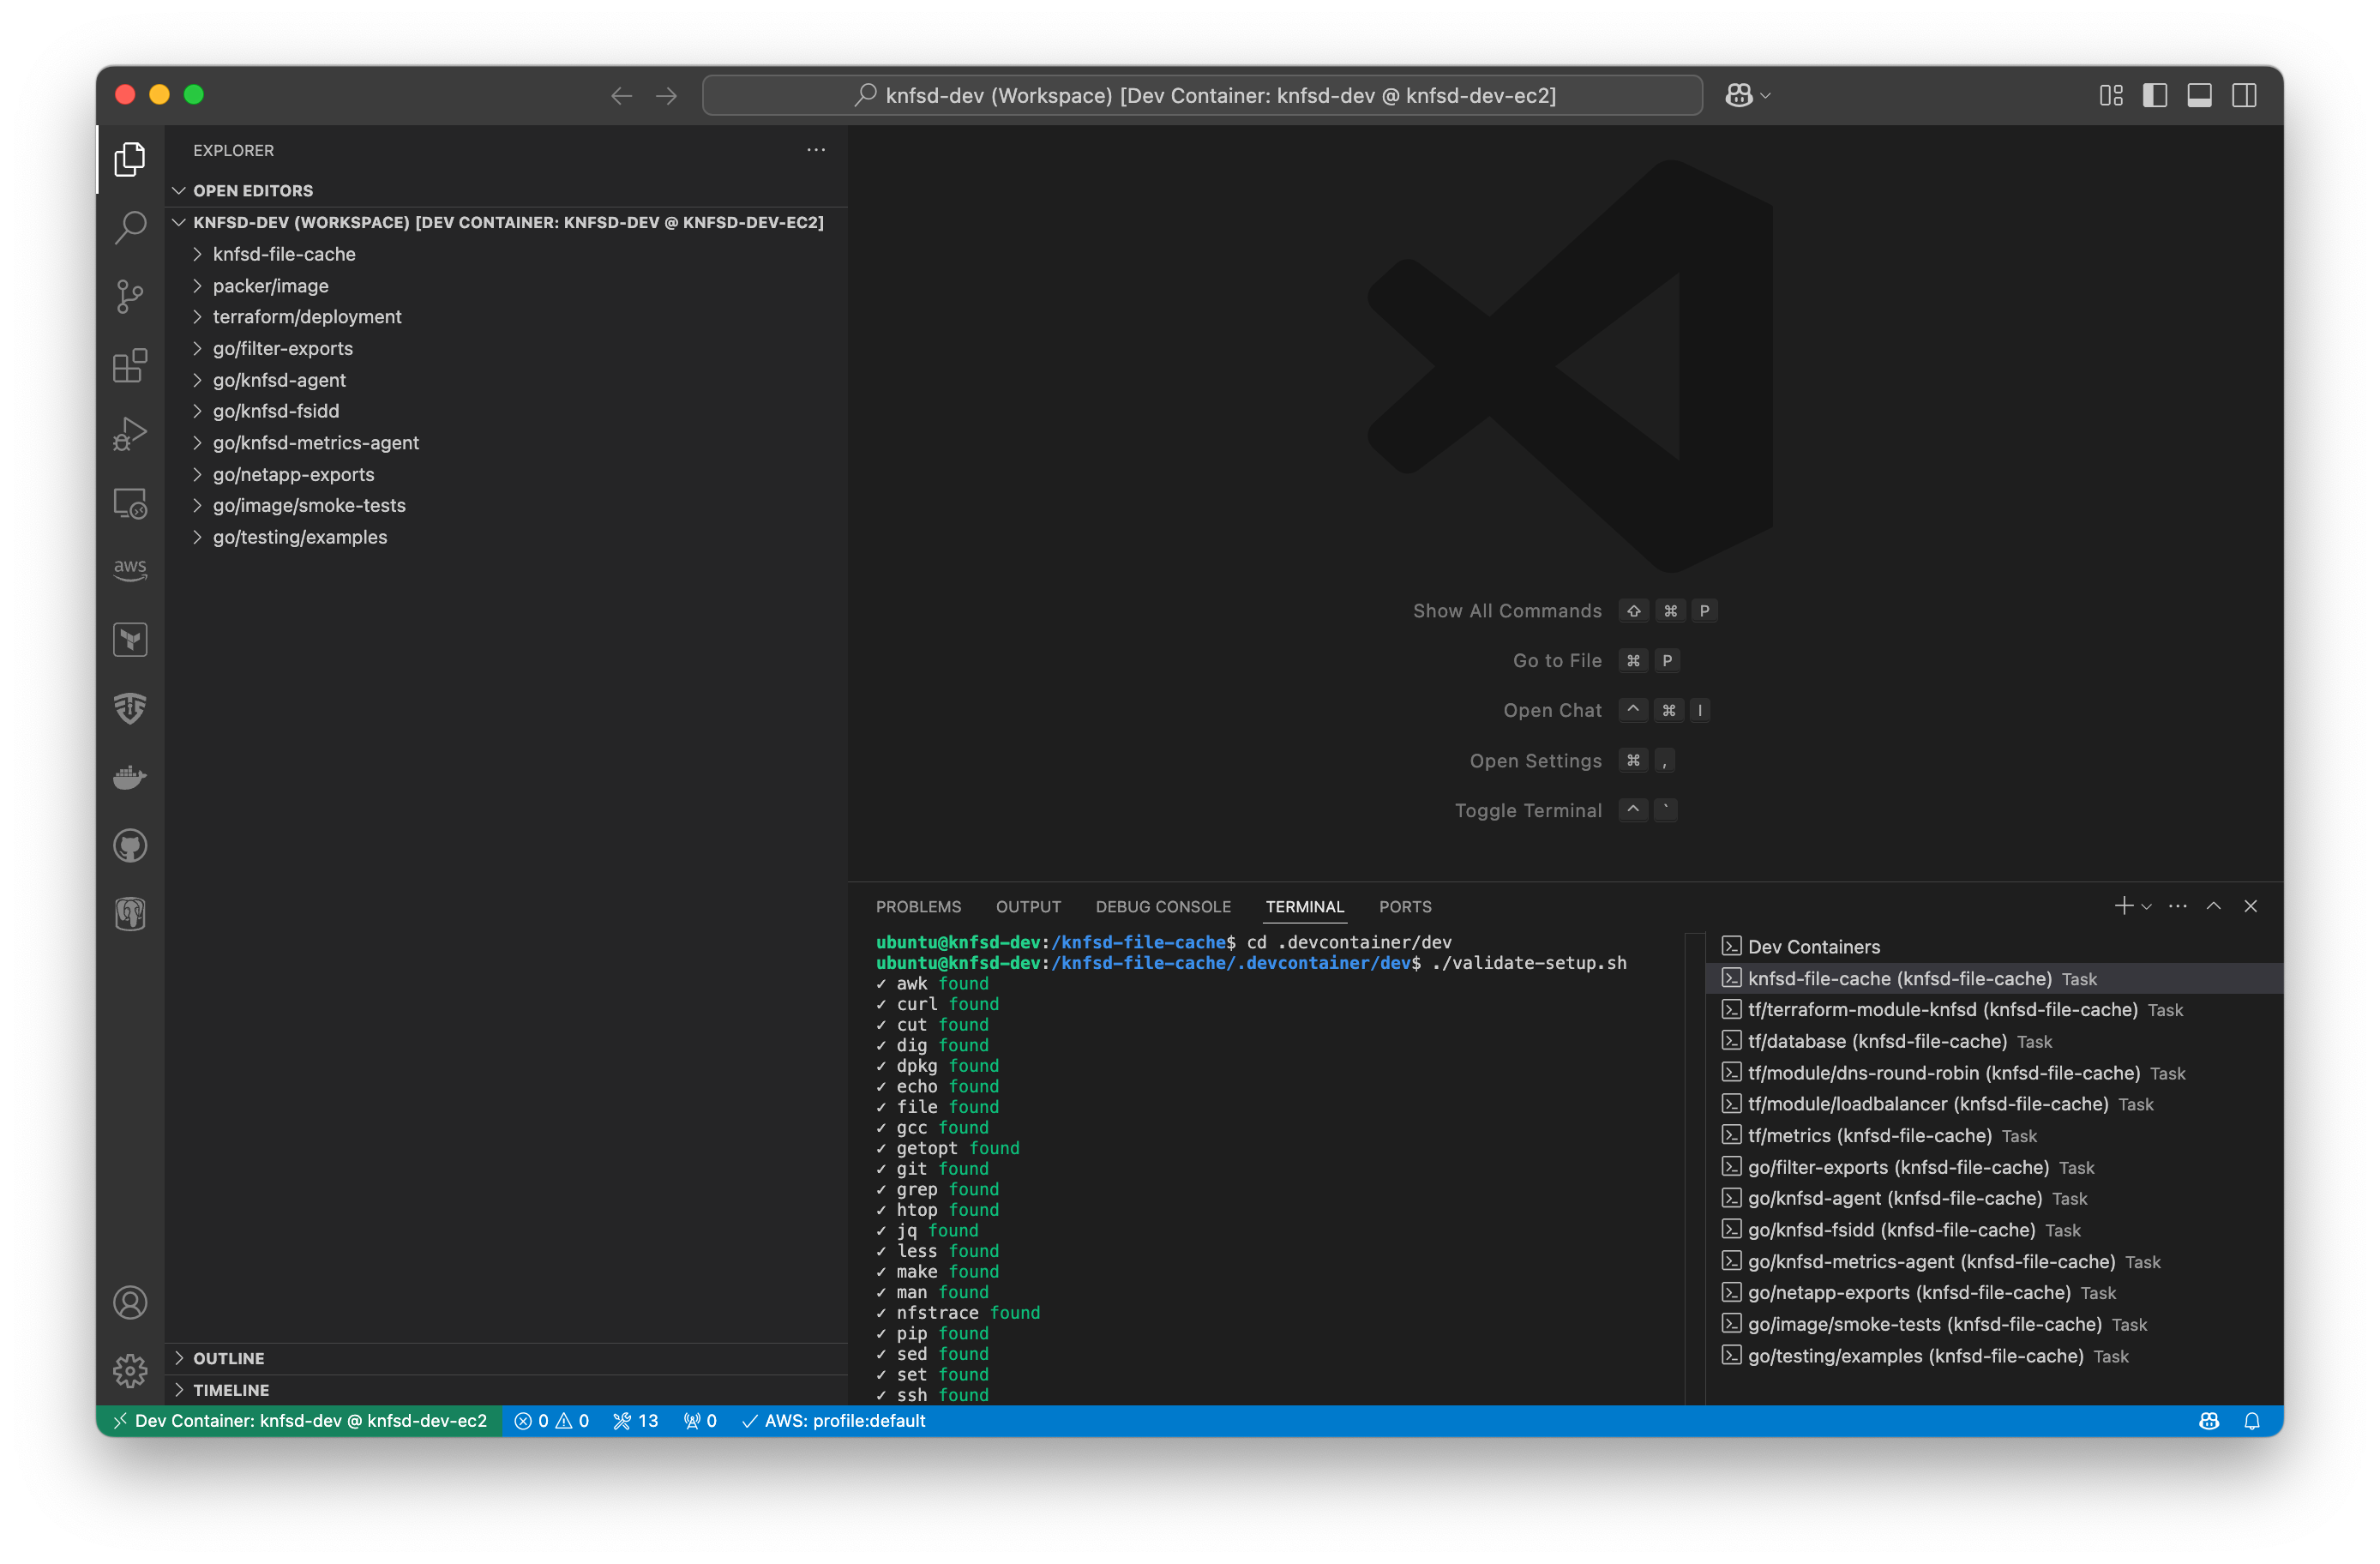The width and height of the screenshot is (2380, 1564).
Task: Switch to the Debug Console tab
Action: click(1163, 907)
